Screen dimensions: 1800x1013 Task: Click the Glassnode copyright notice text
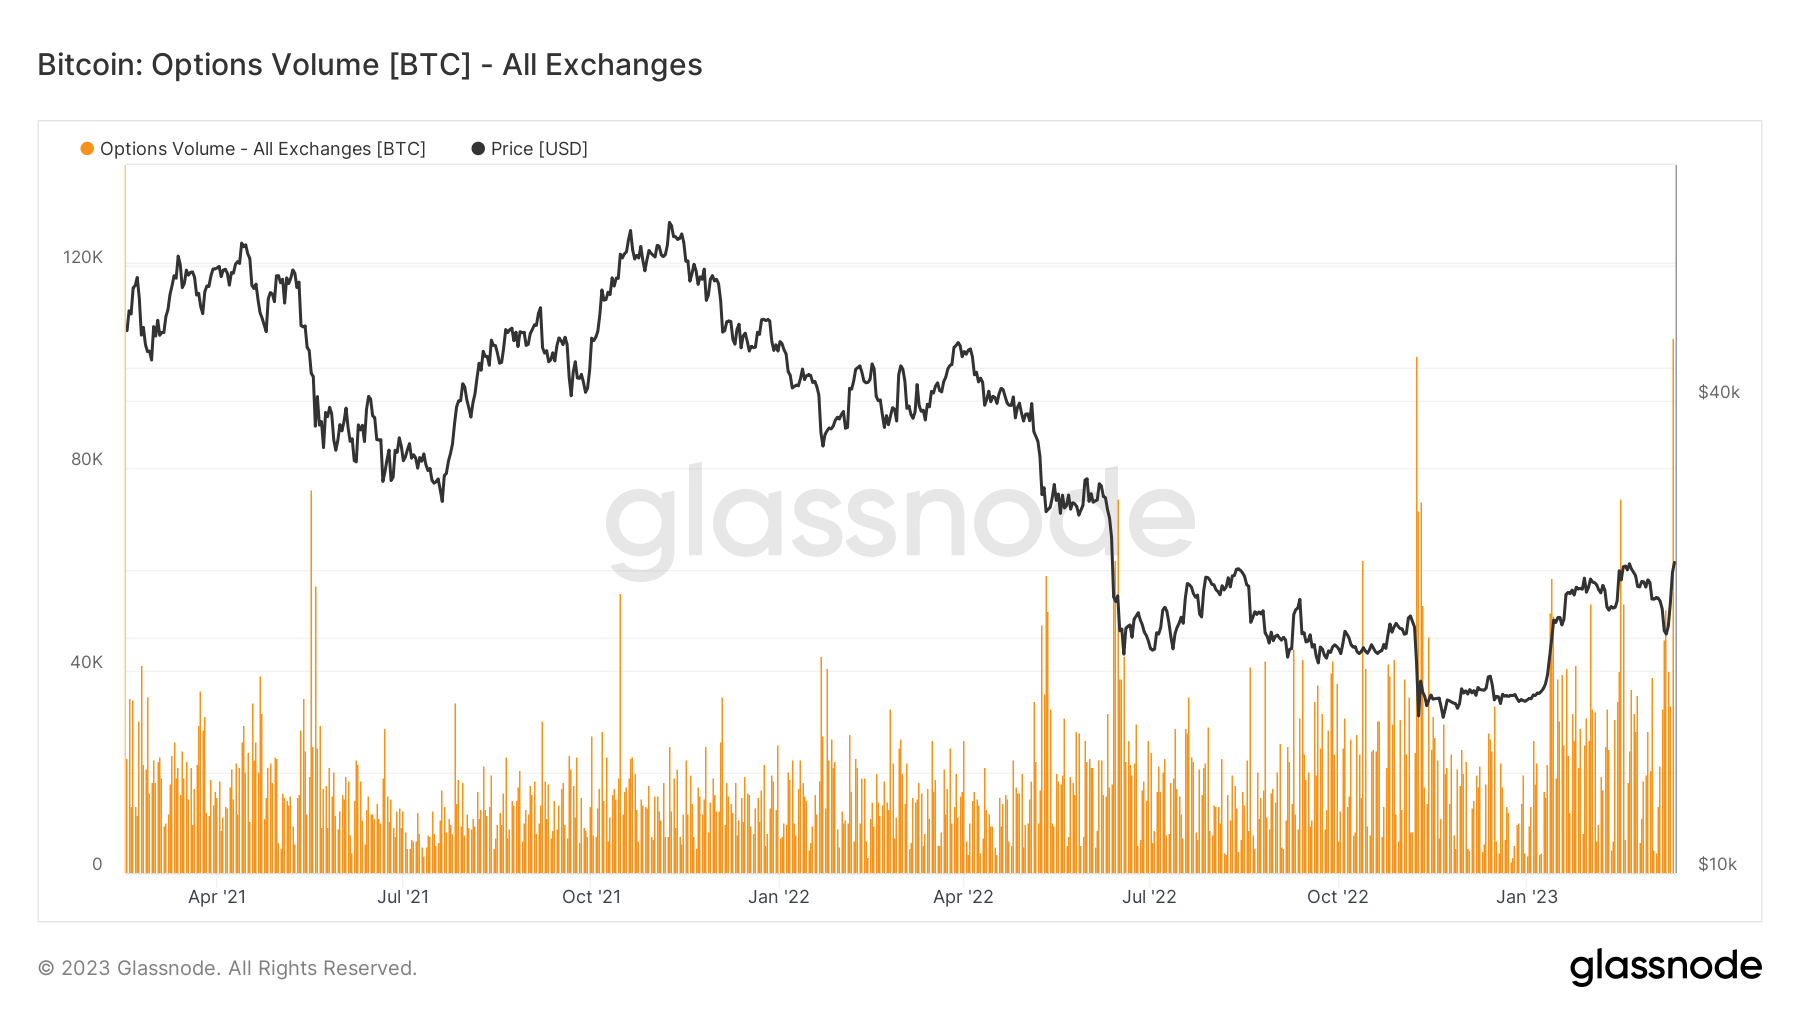pos(228,968)
